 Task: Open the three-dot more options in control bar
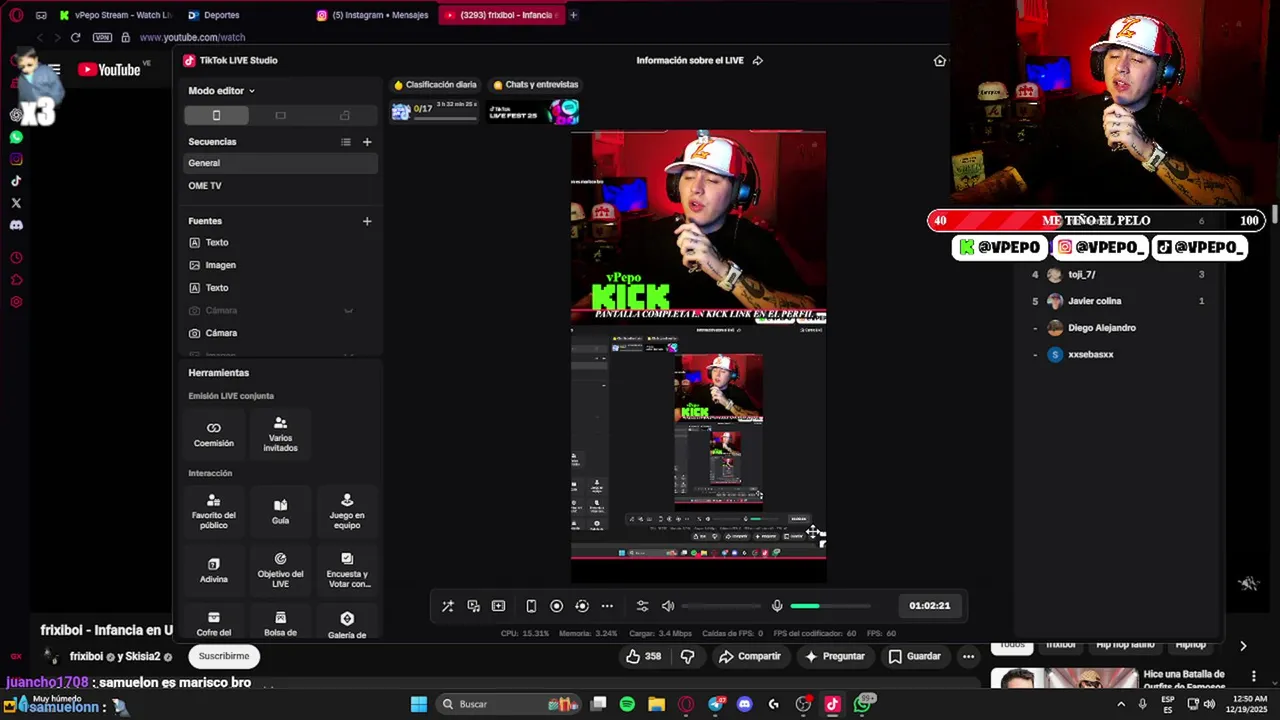607,606
